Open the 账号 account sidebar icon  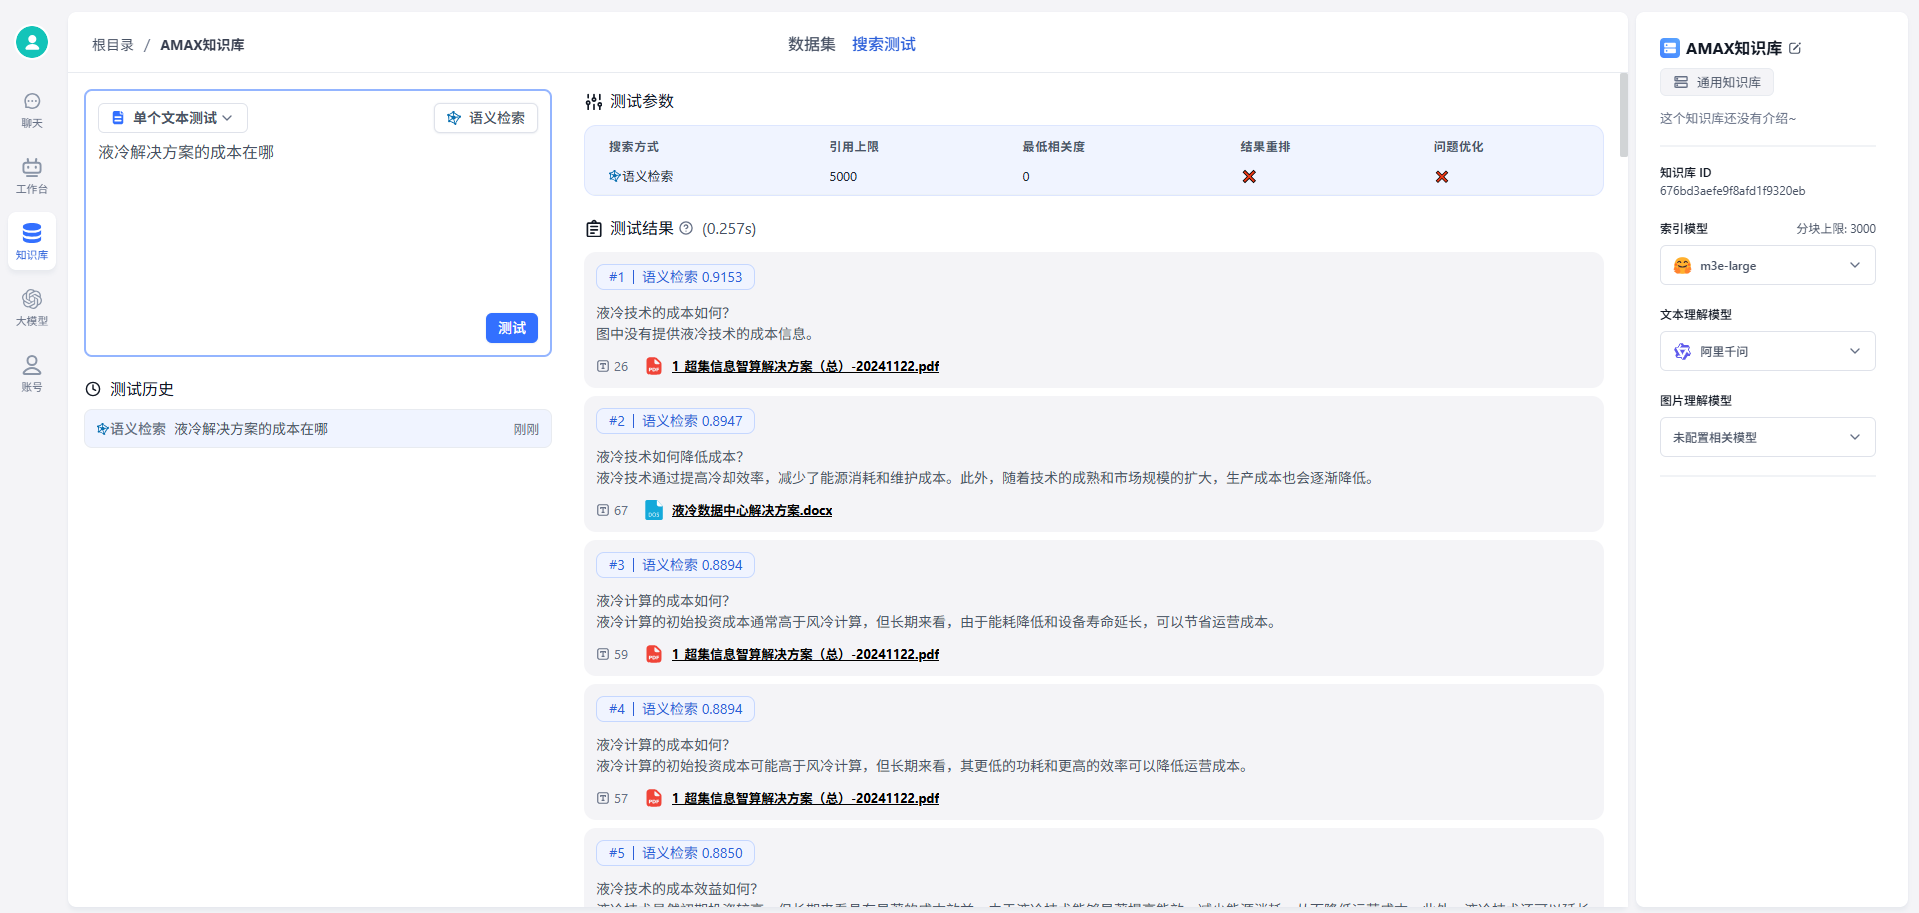click(x=32, y=374)
